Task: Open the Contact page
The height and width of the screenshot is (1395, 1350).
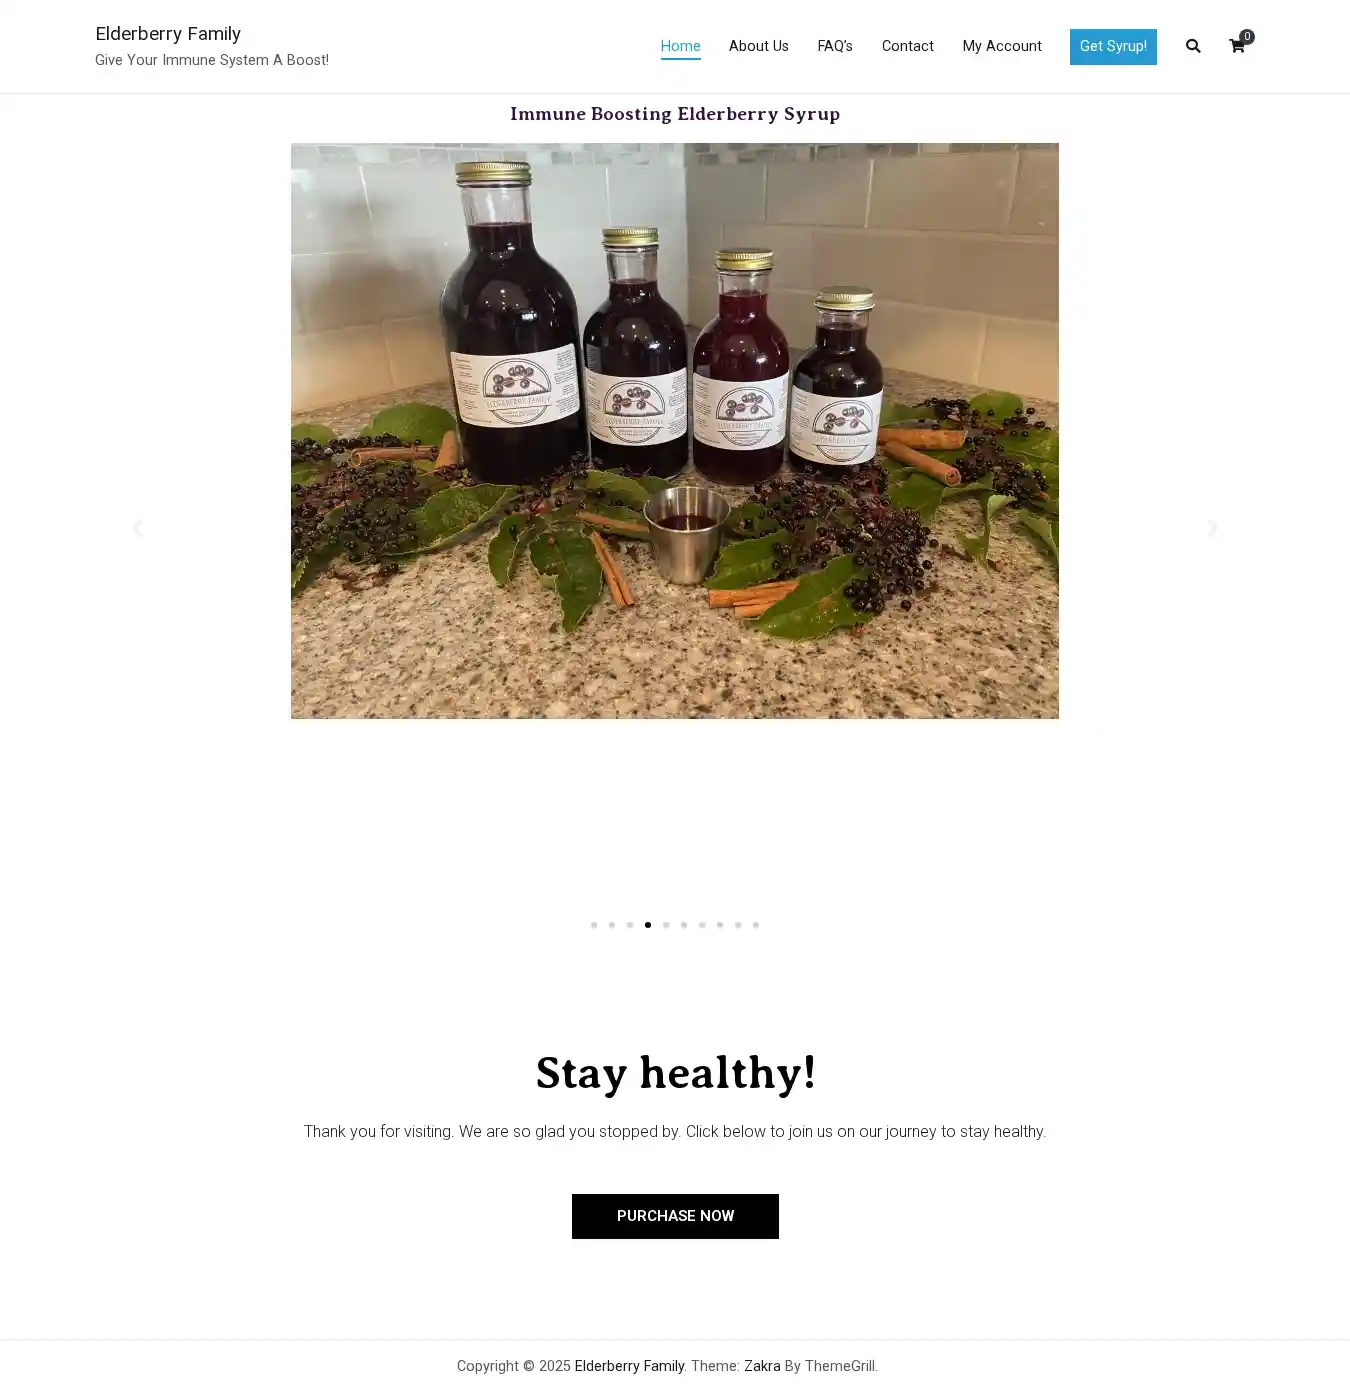Action: pyautogui.click(x=907, y=46)
